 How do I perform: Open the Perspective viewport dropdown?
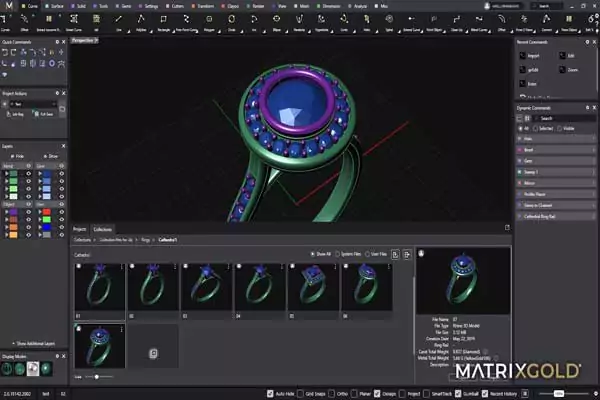[x=86, y=42]
